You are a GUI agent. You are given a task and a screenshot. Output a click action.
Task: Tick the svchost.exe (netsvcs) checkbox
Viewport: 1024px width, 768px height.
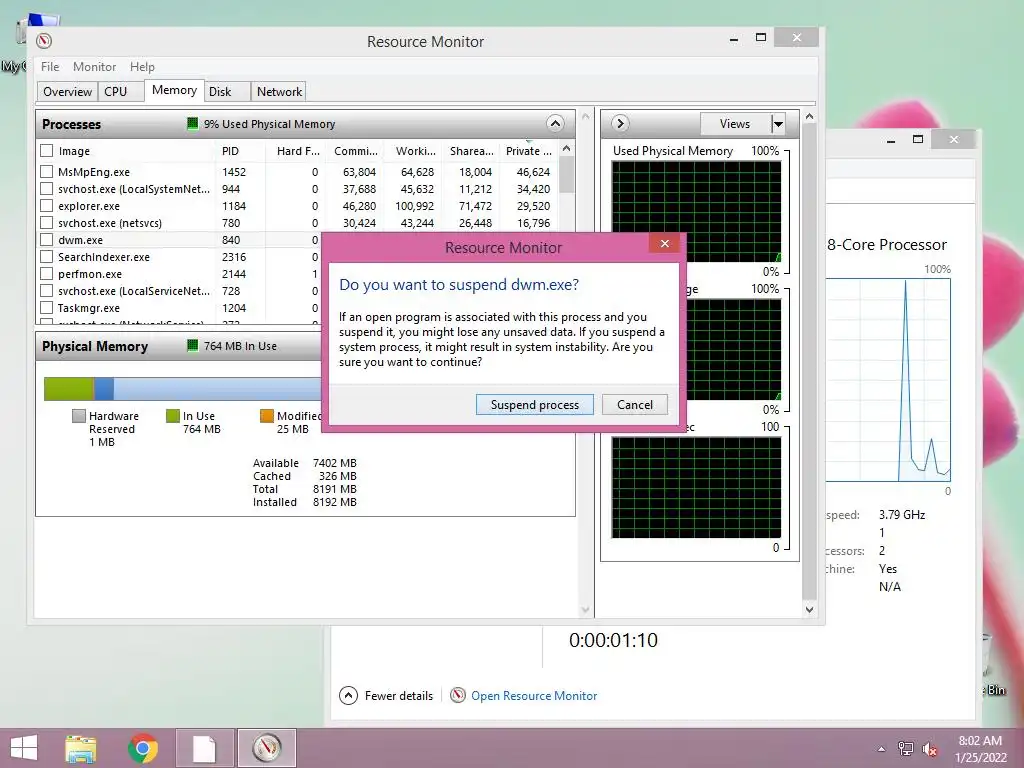[x=46, y=223]
